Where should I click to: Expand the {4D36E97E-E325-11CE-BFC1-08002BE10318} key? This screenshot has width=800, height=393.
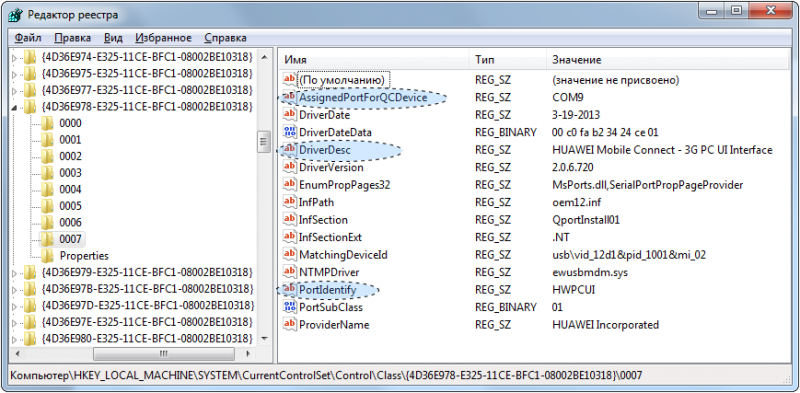(14, 322)
